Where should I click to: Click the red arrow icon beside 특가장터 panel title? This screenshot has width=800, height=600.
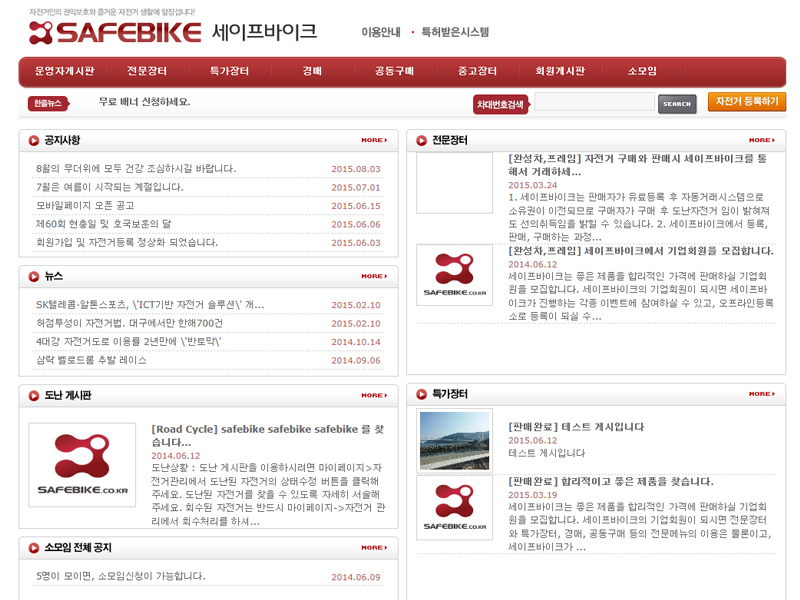[421, 394]
